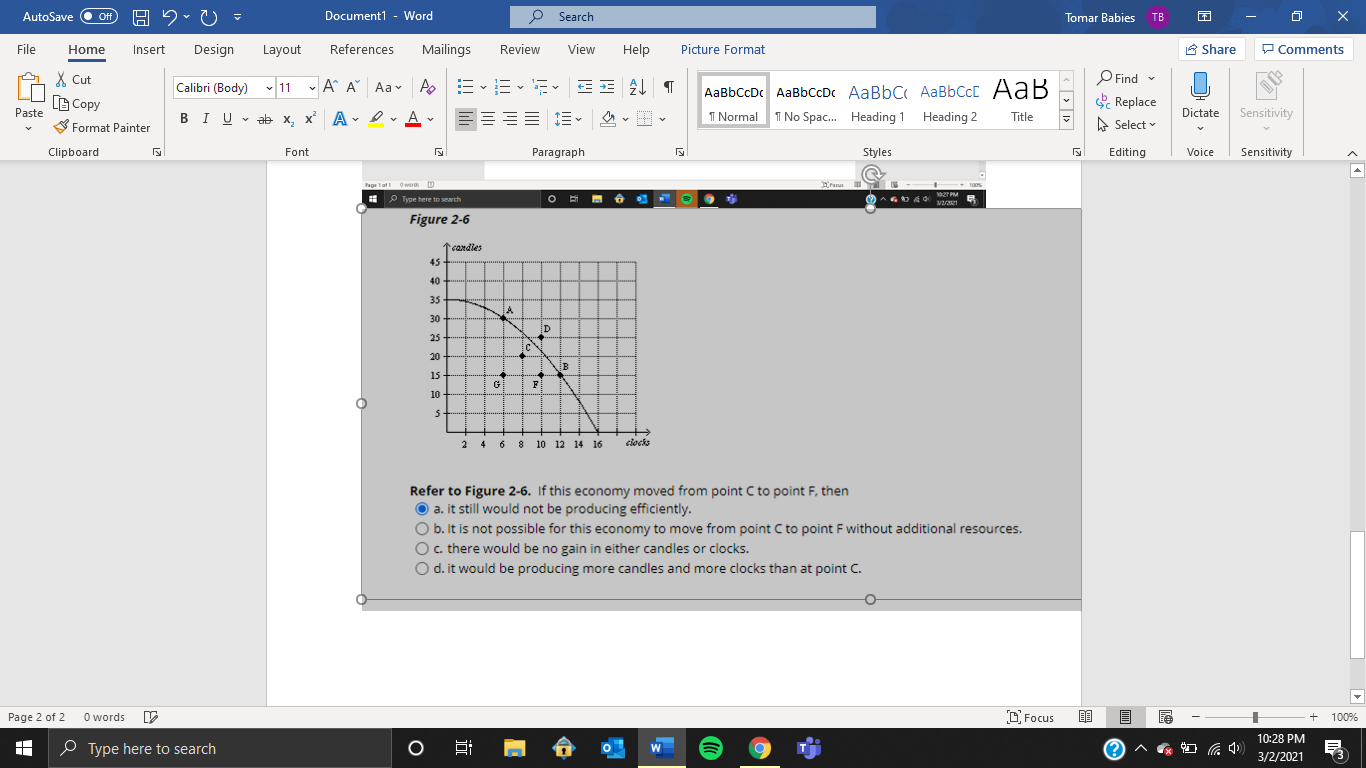Select answer option b radio button
The image size is (1366, 768).
(422, 528)
